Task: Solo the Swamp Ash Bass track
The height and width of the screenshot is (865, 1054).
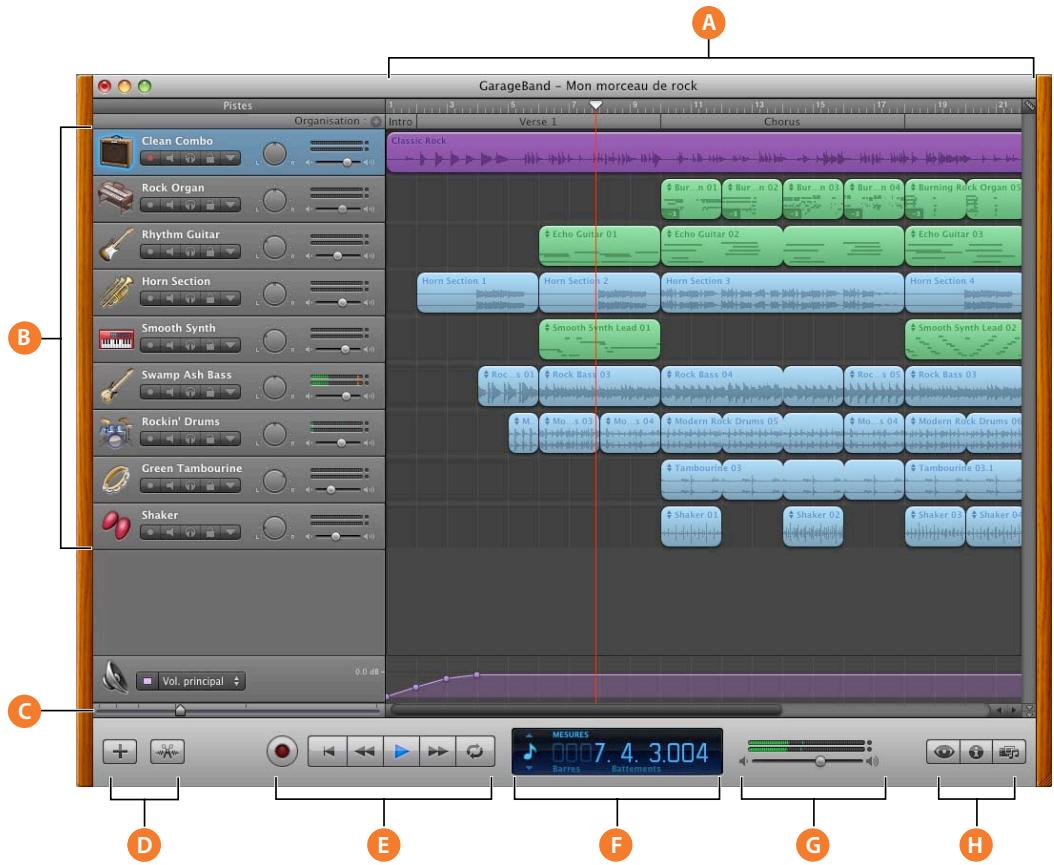Action: click(x=190, y=393)
